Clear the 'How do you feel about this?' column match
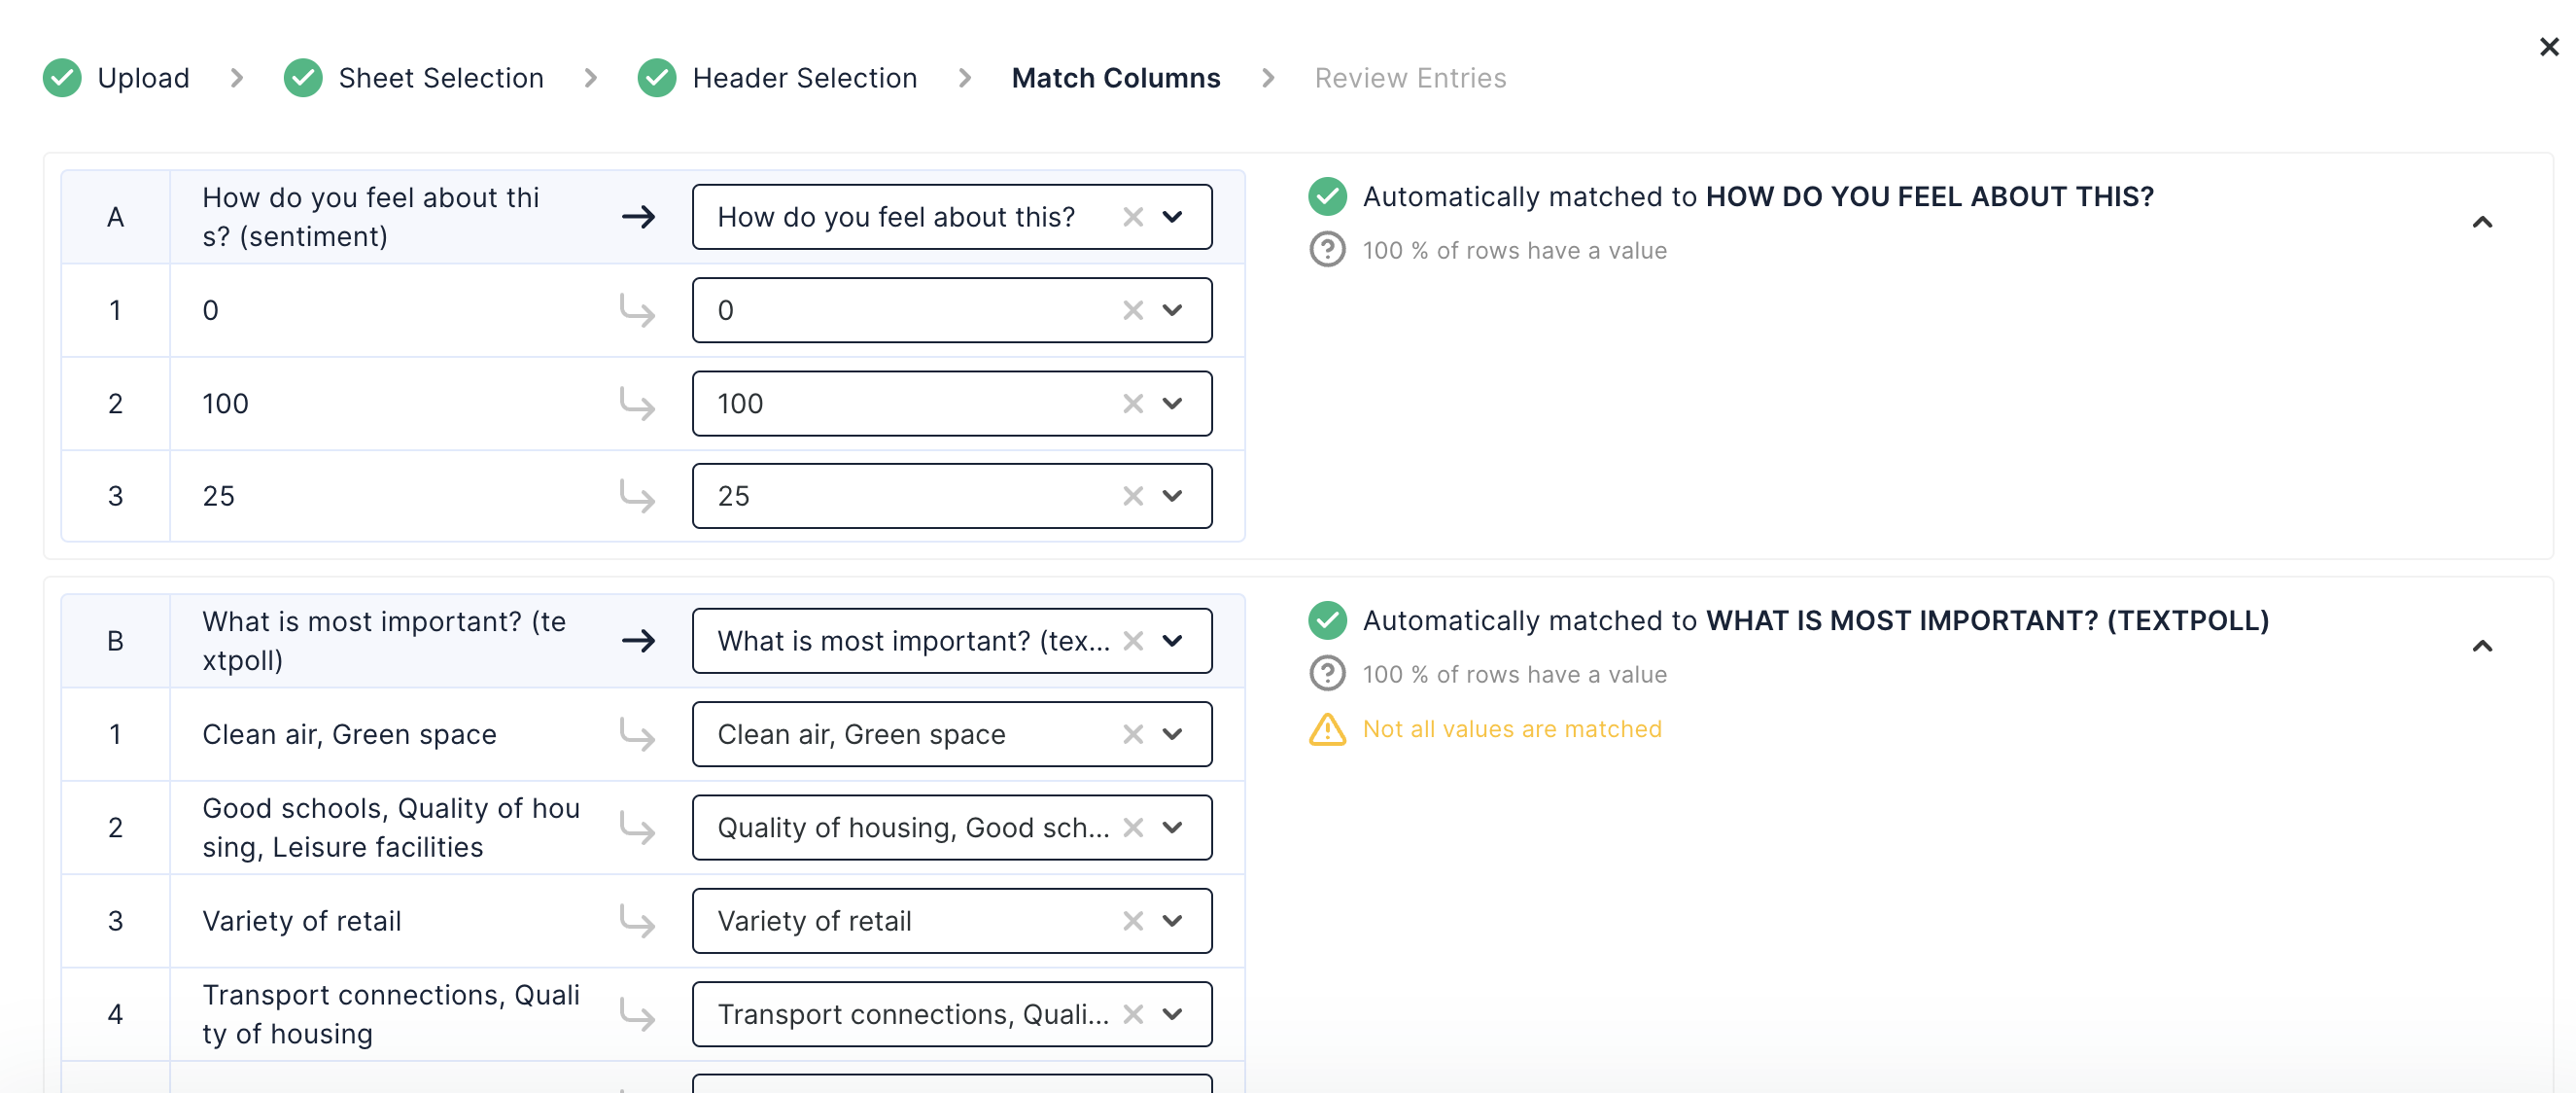The image size is (2576, 1093). coord(1132,217)
